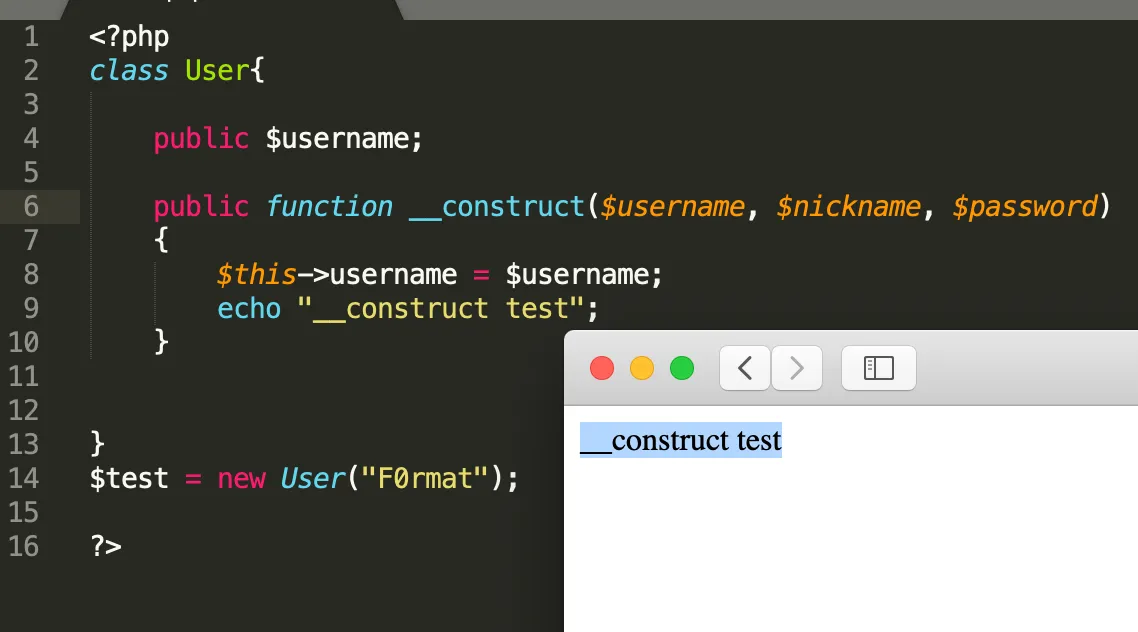Click the "echo" statement on line 9
1138x632 pixels.
(x=249, y=308)
